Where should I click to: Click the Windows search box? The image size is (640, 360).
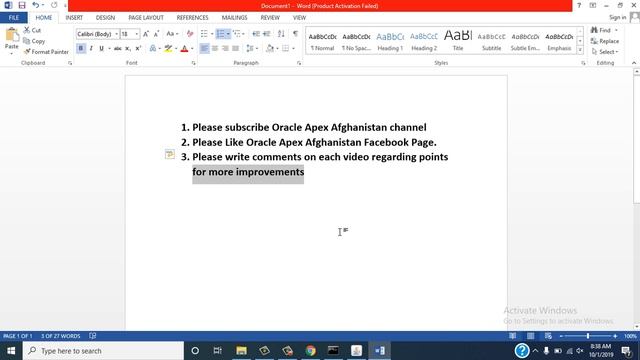(x=103, y=351)
